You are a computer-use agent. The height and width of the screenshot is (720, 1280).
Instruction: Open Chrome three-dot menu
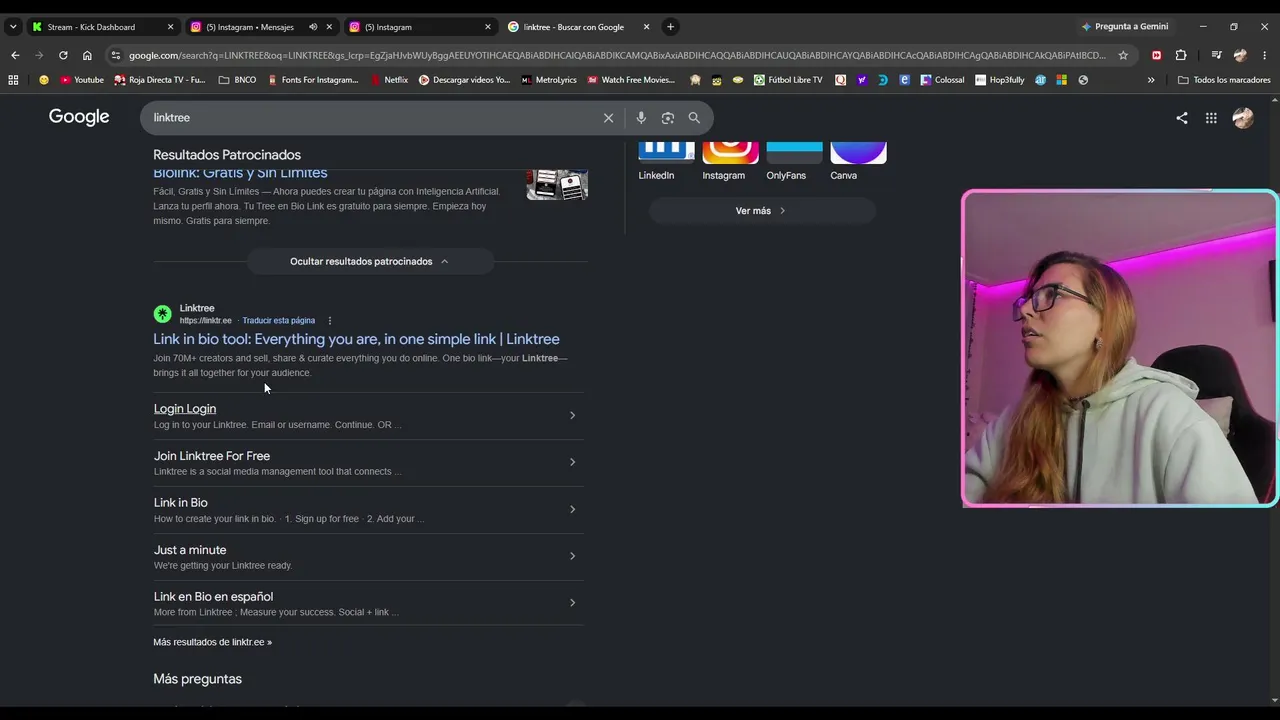click(x=1265, y=55)
